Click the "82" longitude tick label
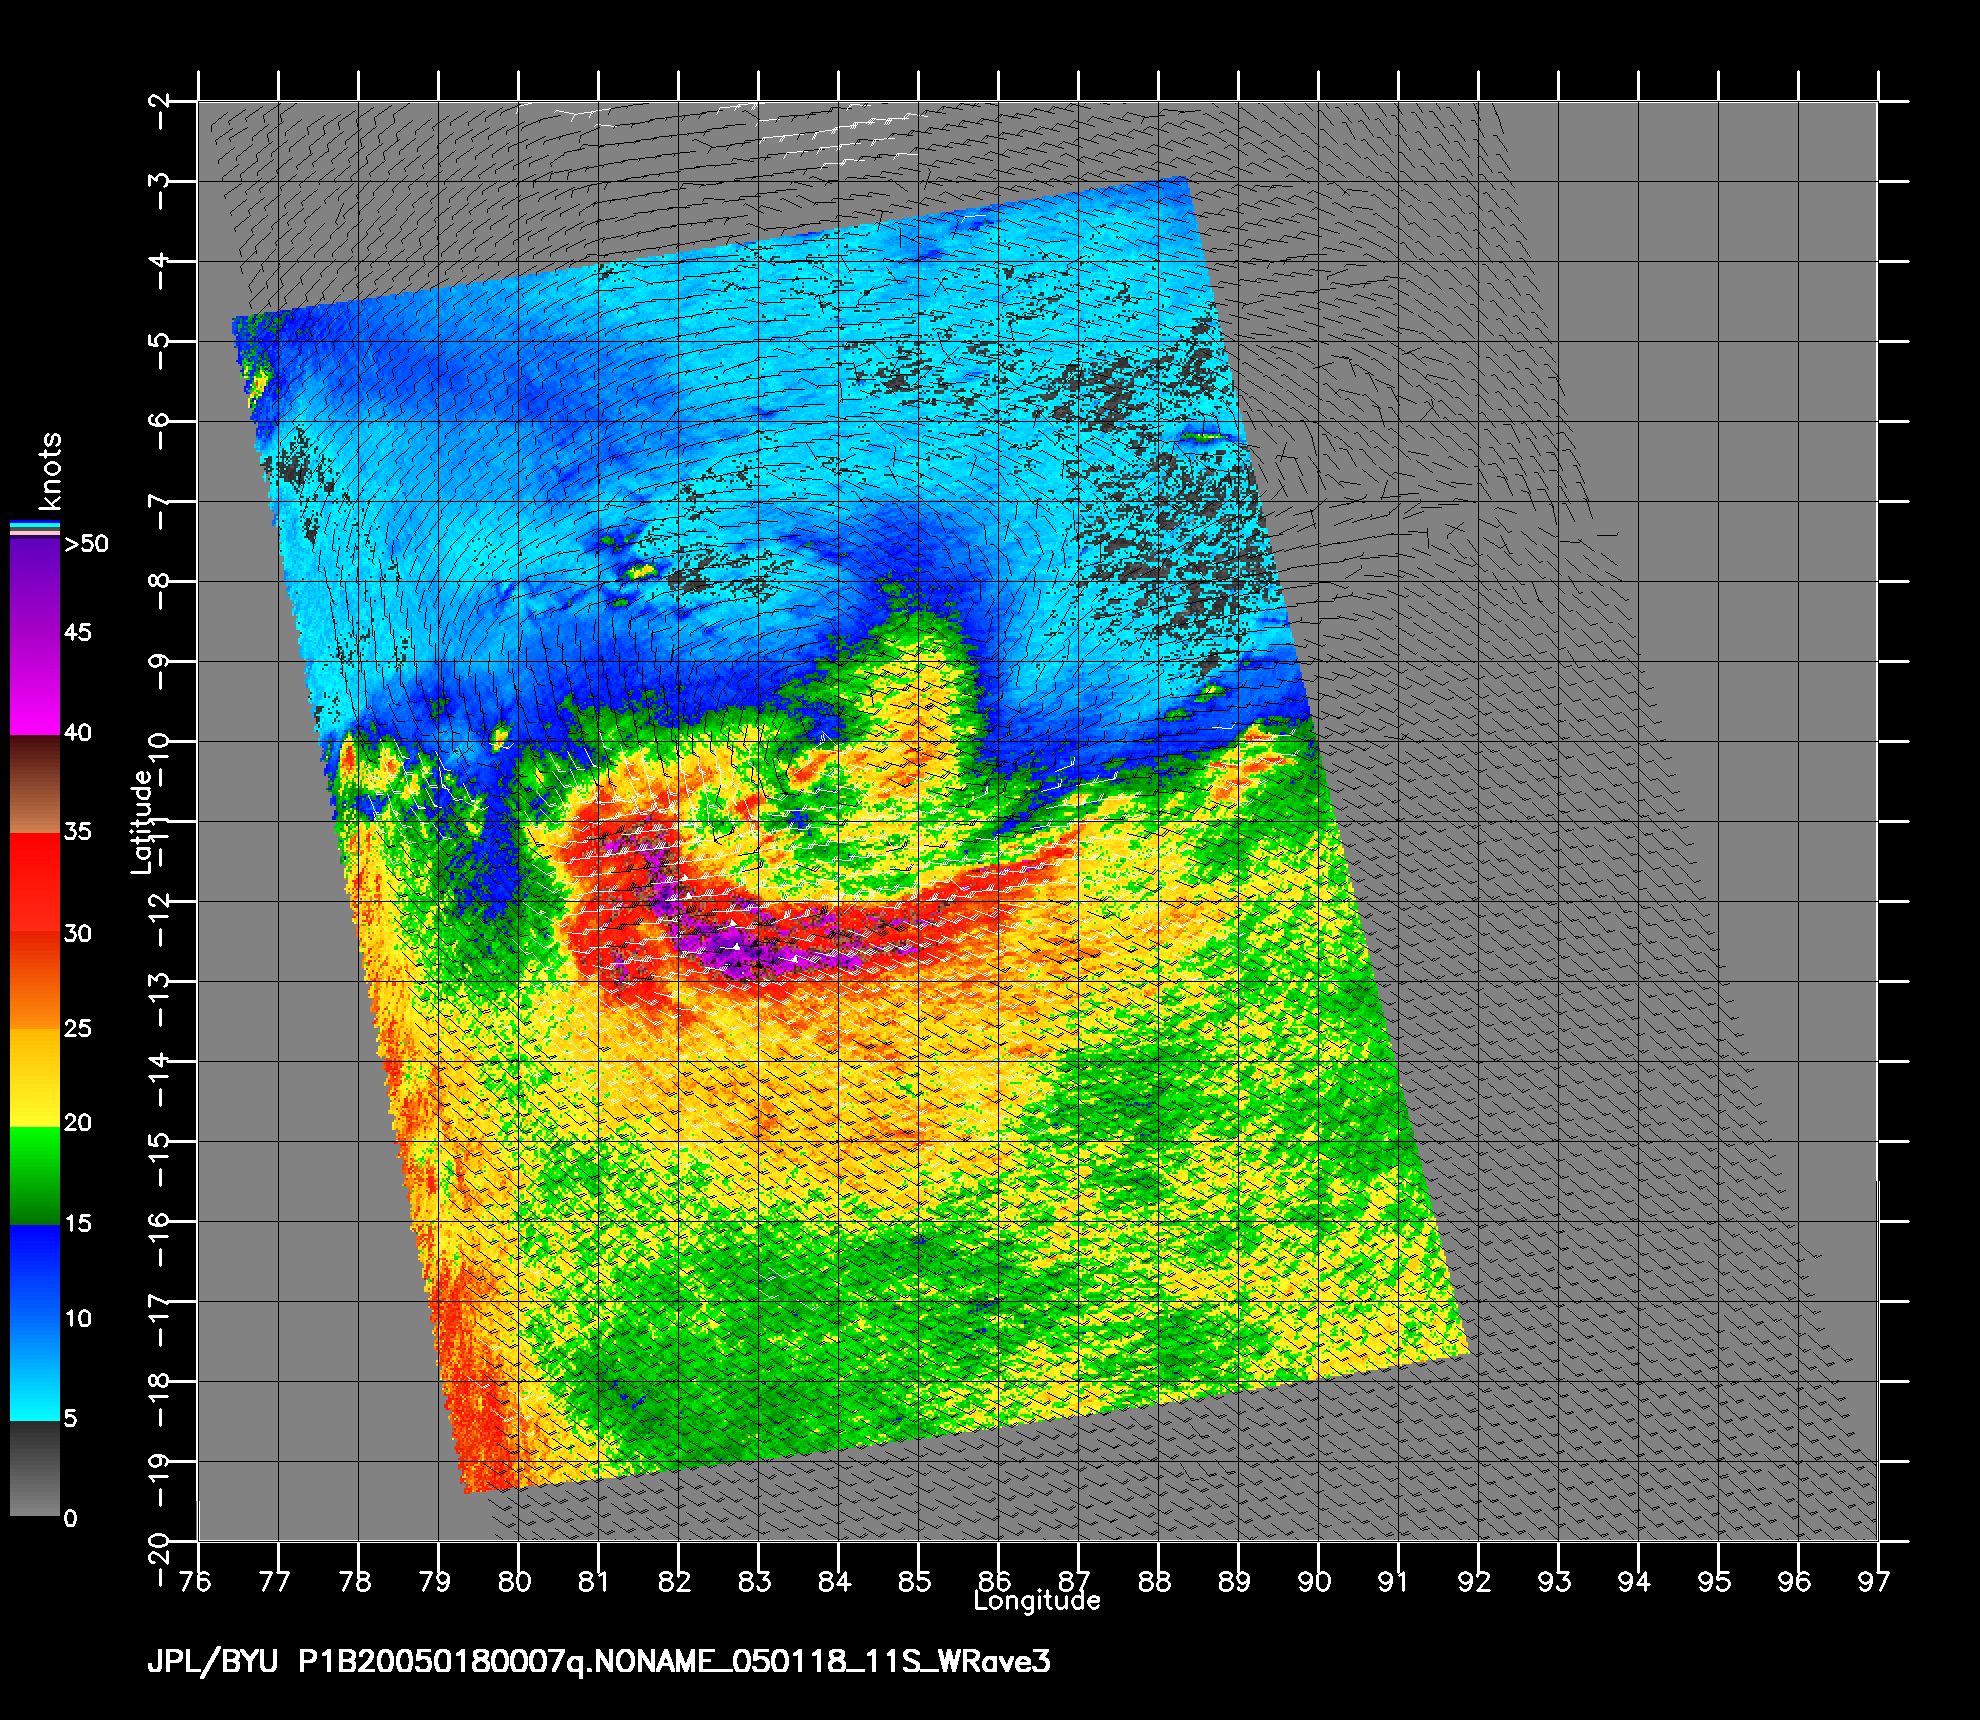This screenshot has width=1980, height=1720. [x=675, y=1581]
